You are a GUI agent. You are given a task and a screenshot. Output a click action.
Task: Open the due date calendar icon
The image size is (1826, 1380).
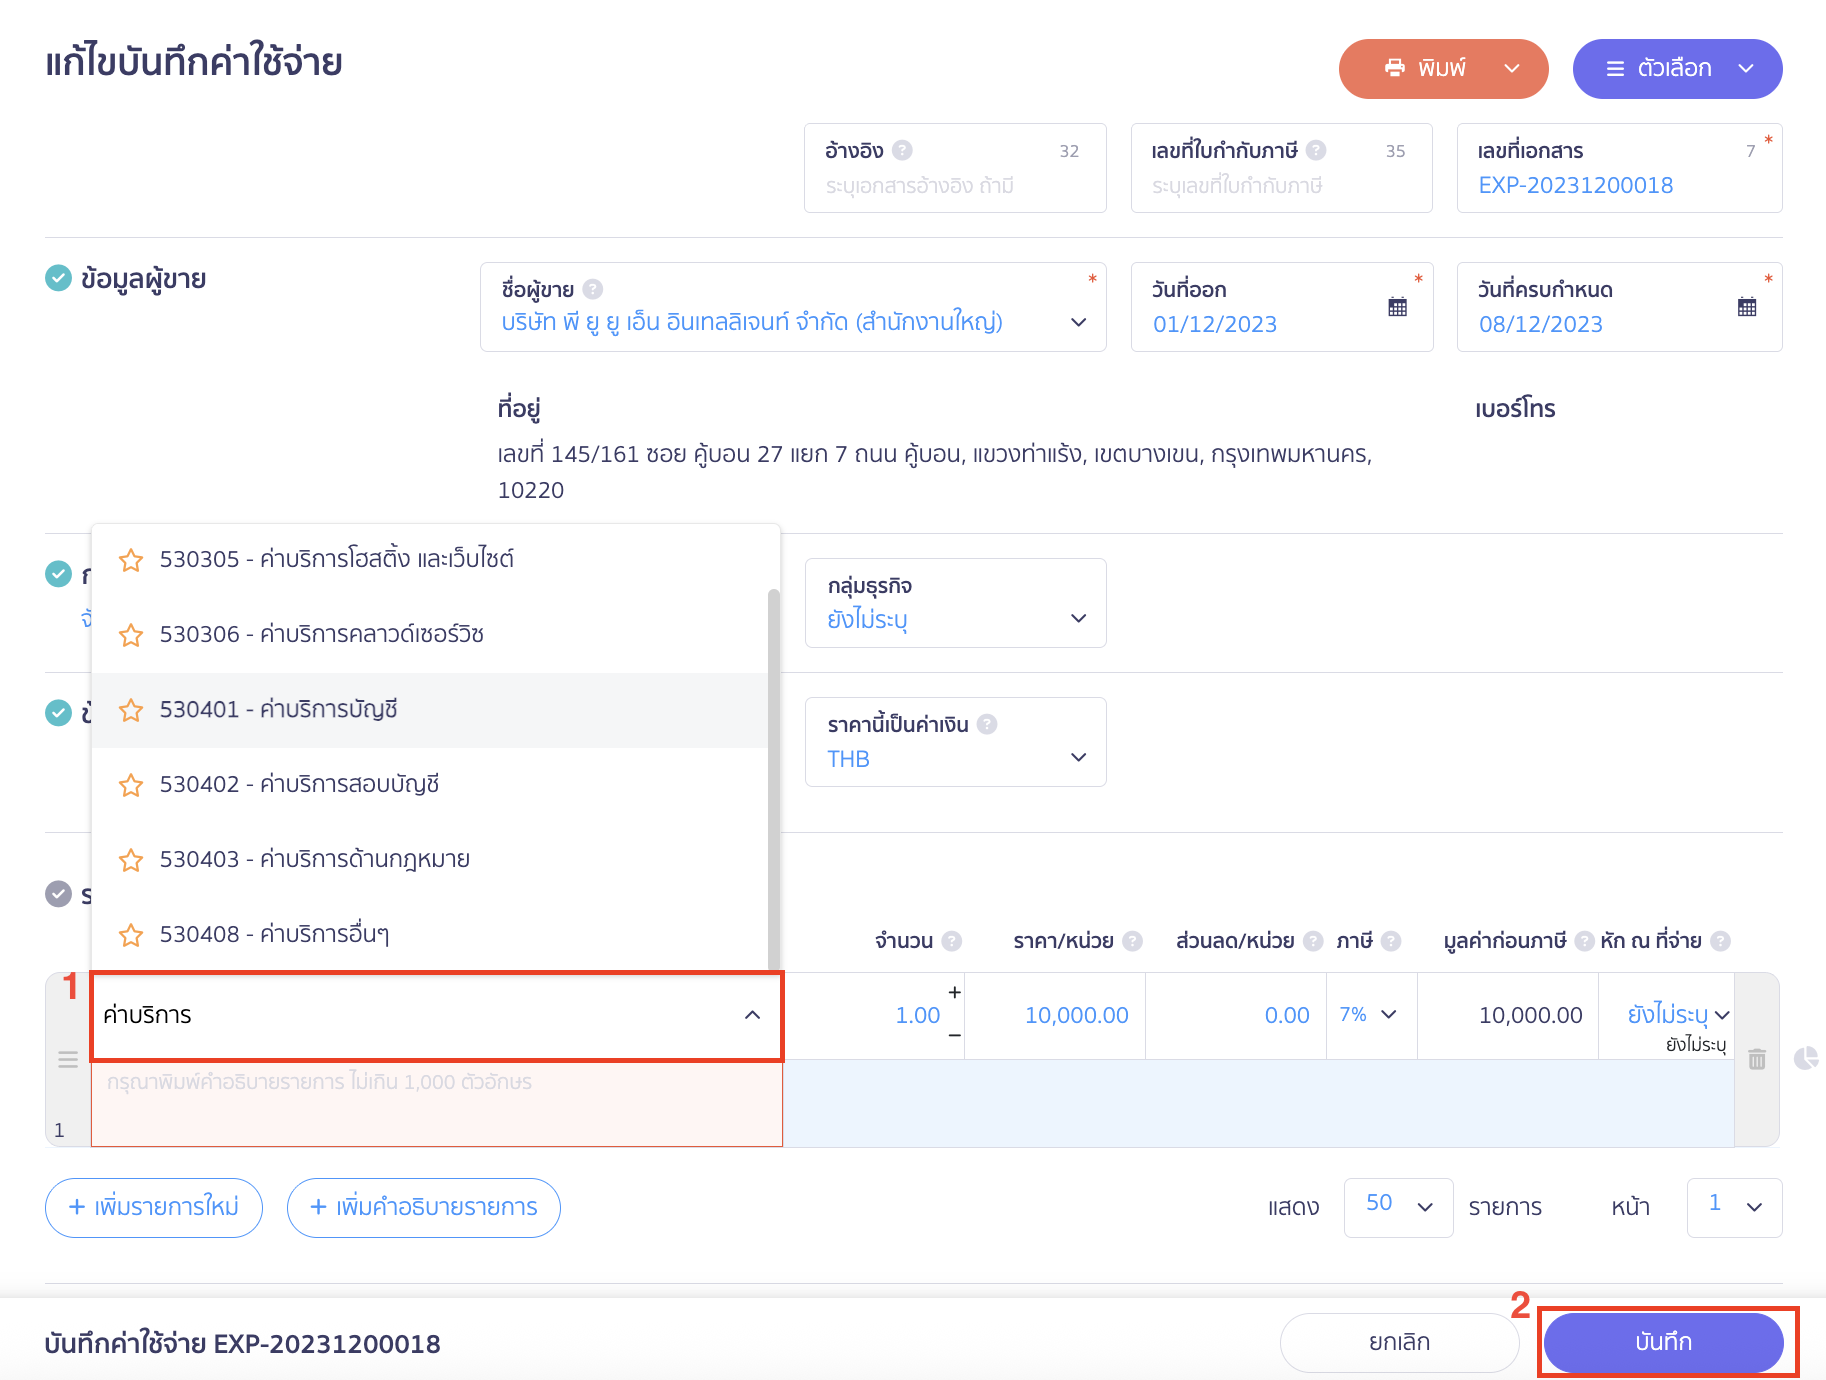(1746, 307)
